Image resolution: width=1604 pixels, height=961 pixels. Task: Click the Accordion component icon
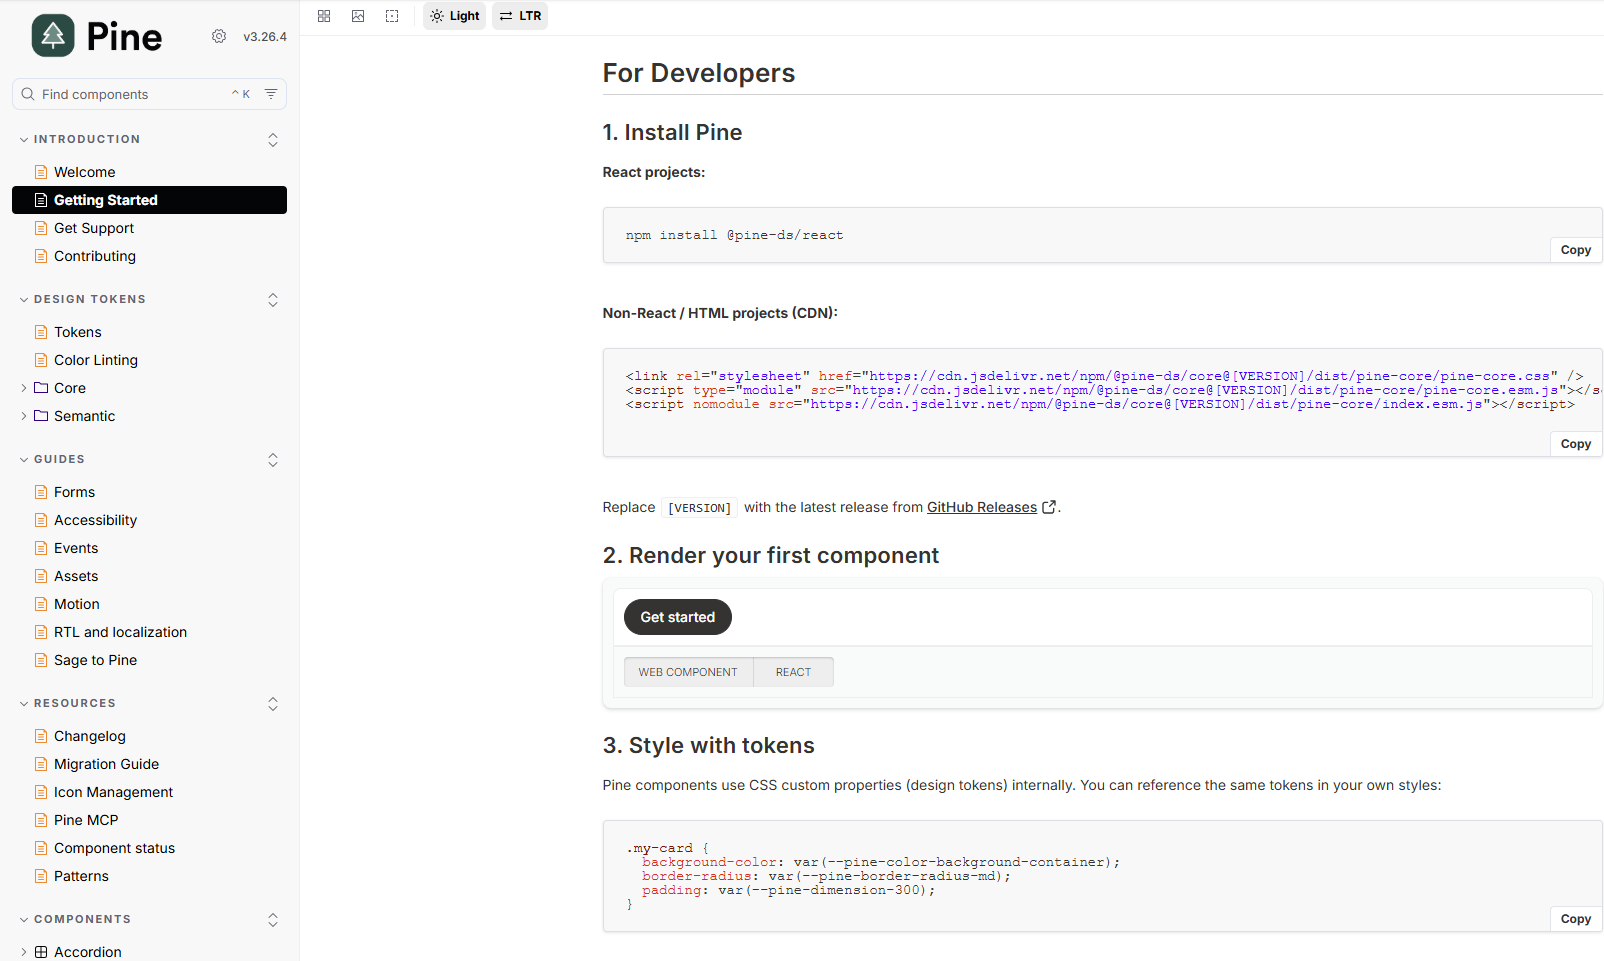point(41,952)
